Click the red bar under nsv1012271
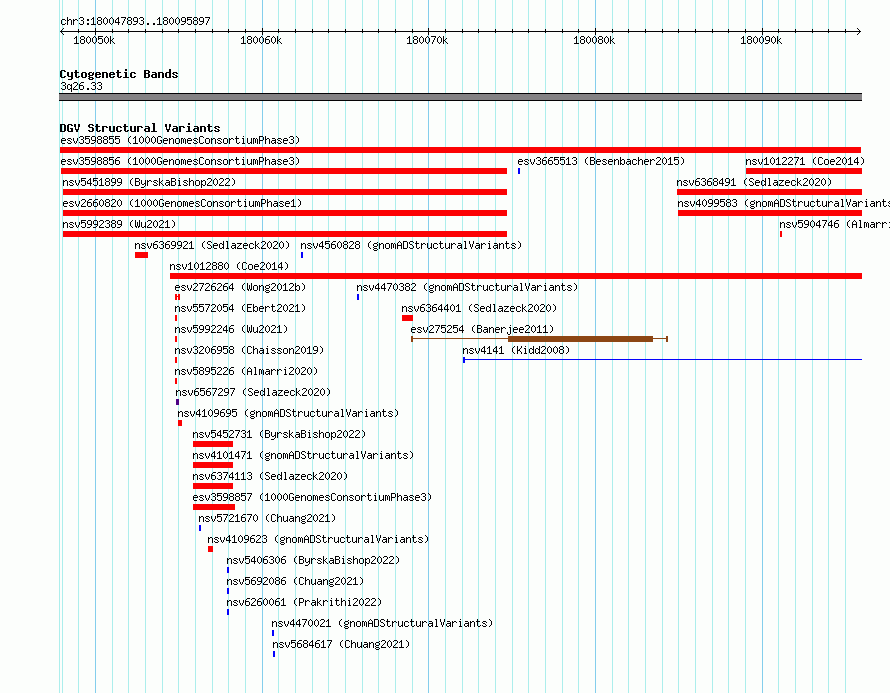890x693 pixels. pyautogui.click(x=804, y=171)
